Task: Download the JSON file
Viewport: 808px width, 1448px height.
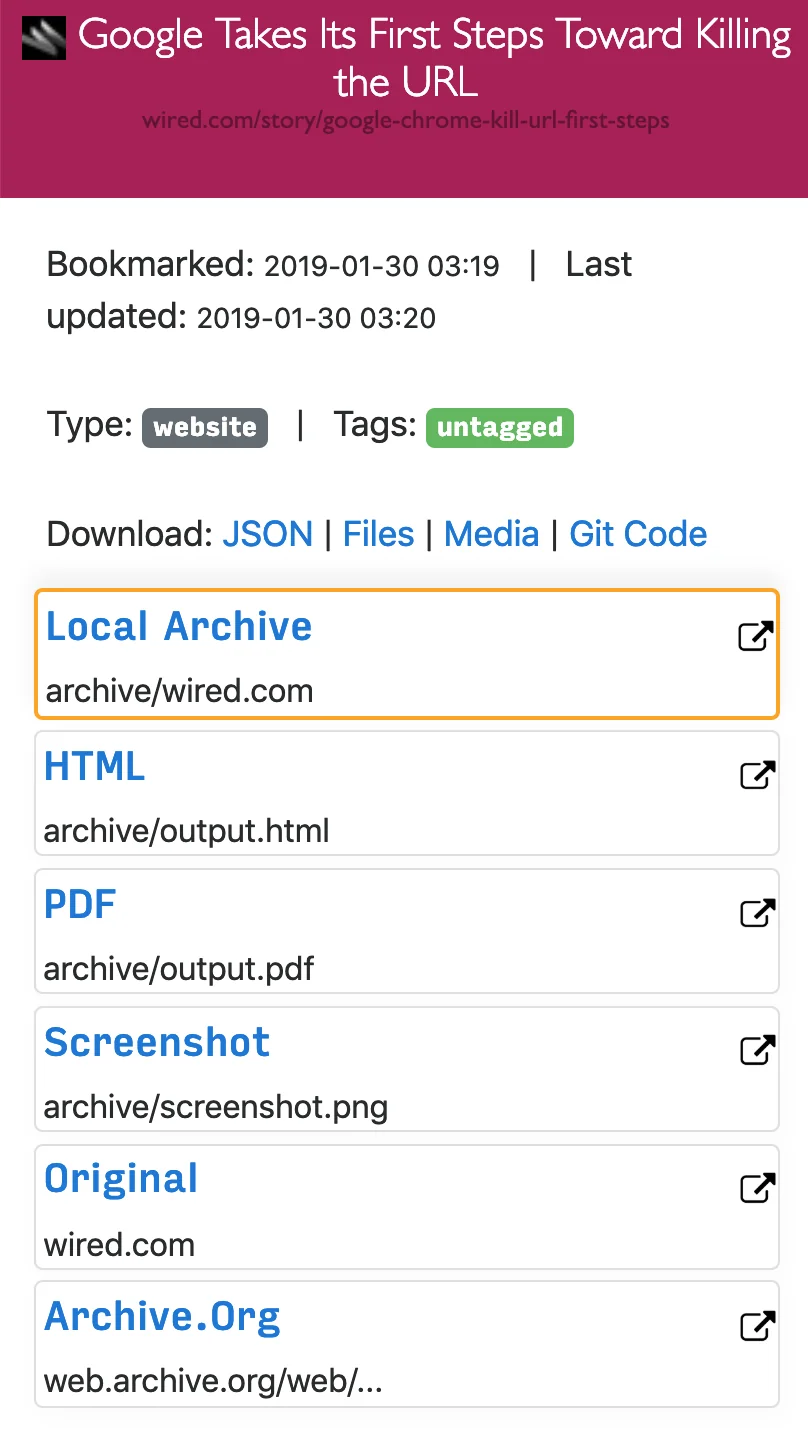Action: tap(267, 534)
